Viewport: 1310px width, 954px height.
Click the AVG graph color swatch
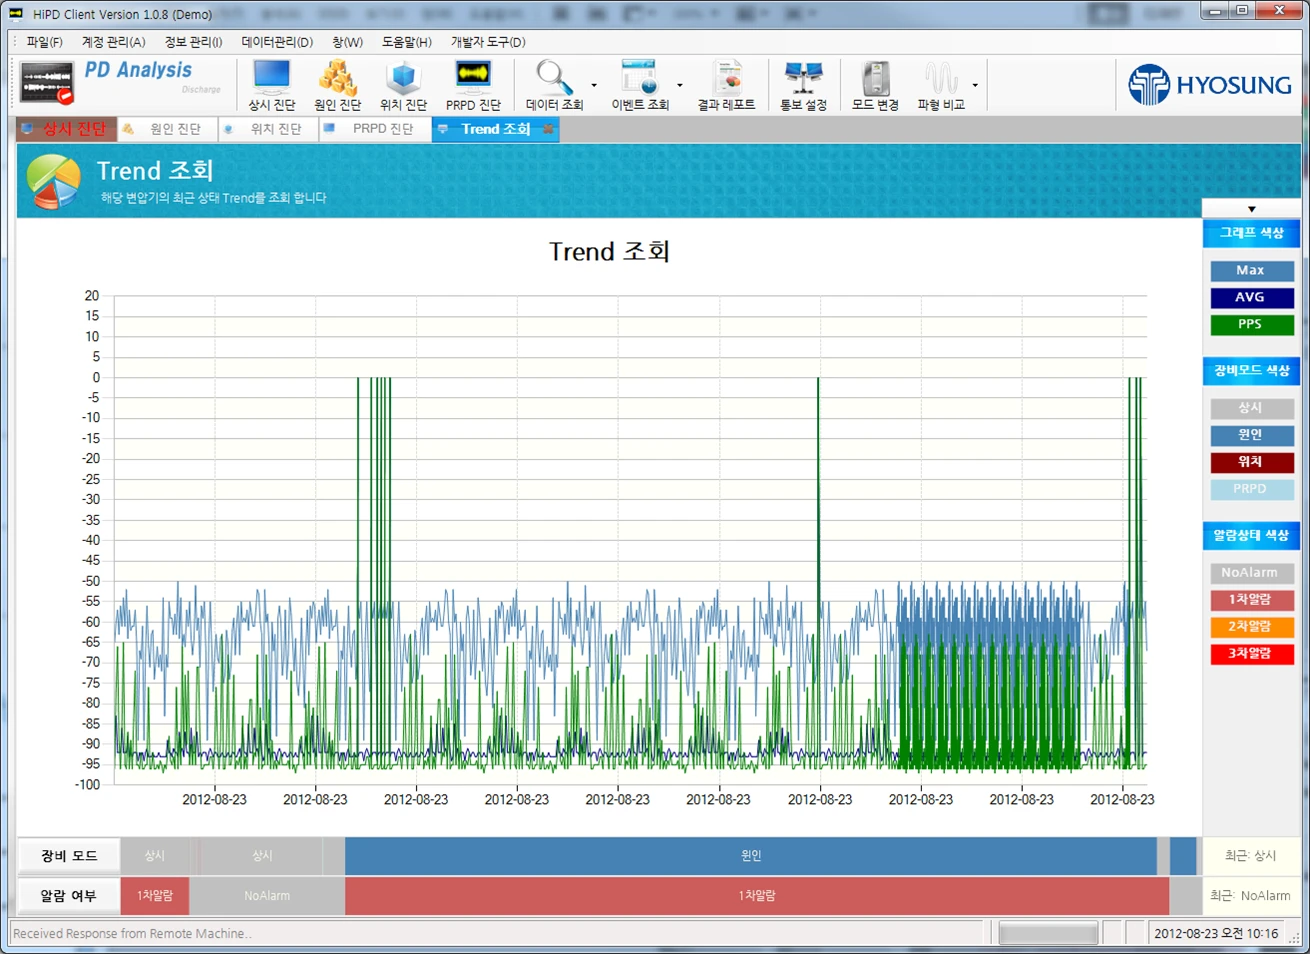coord(1251,298)
